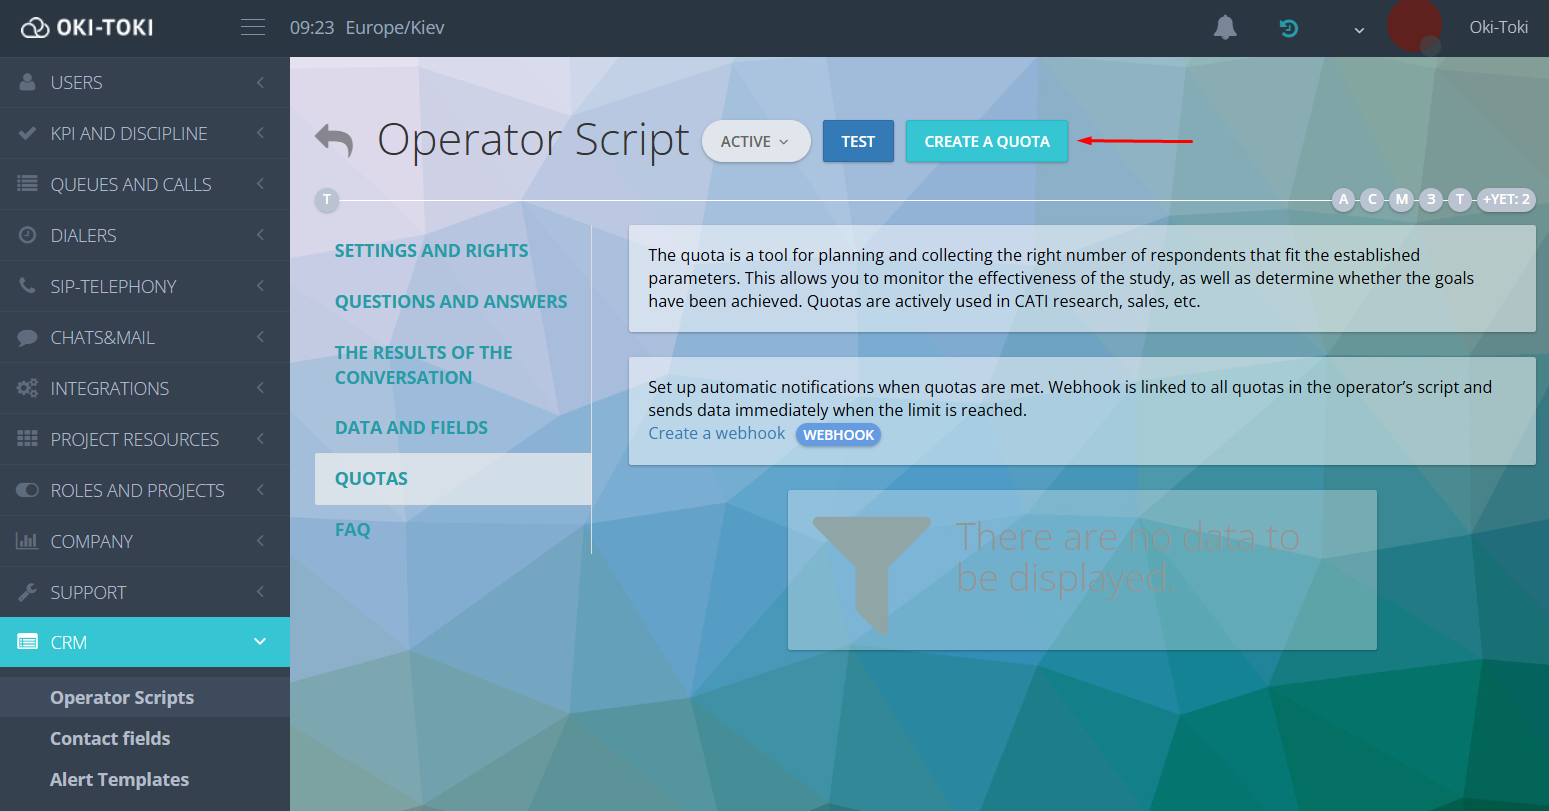Click the OKI-TOKI cloud logo
This screenshot has height=811, width=1549.
[87, 27]
